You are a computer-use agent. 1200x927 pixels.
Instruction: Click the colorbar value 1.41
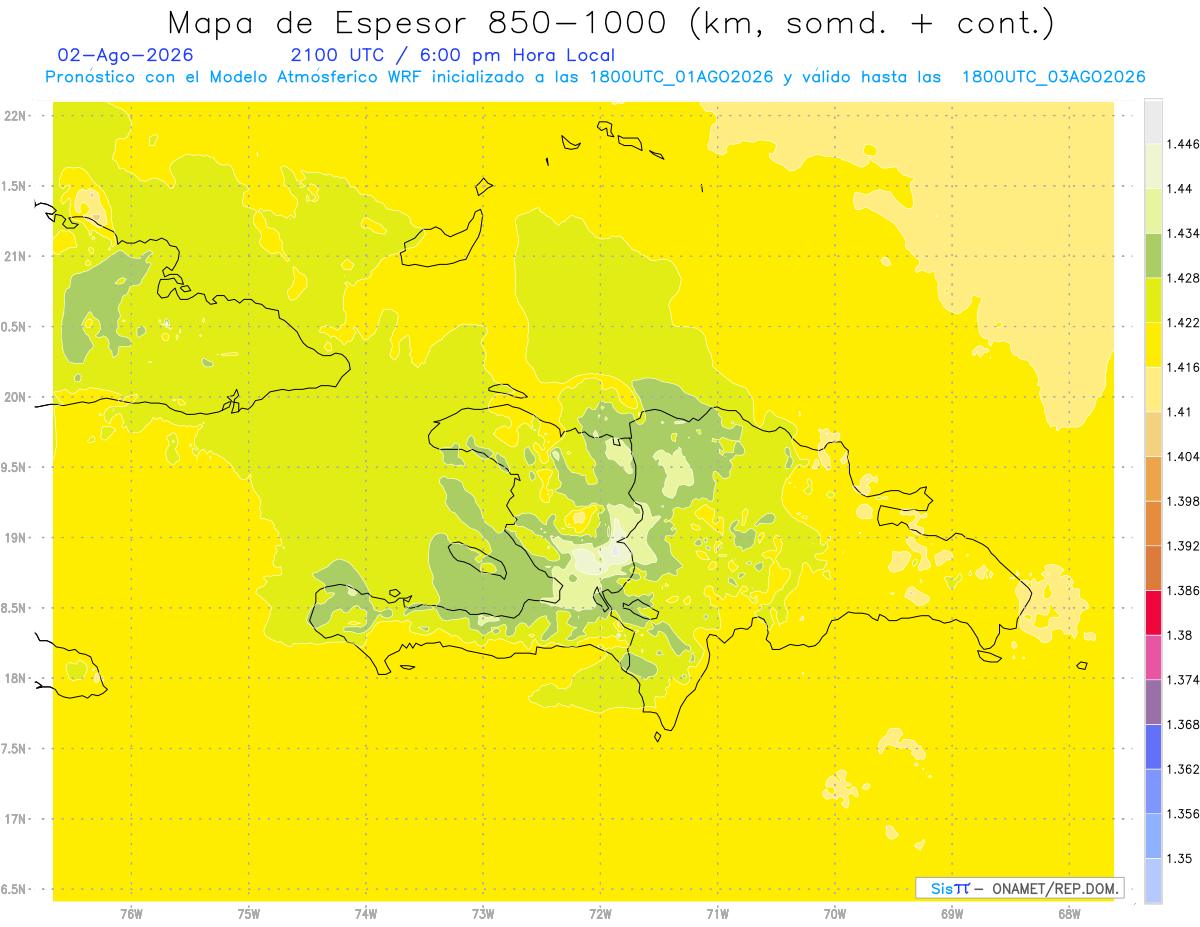click(1180, 412)
